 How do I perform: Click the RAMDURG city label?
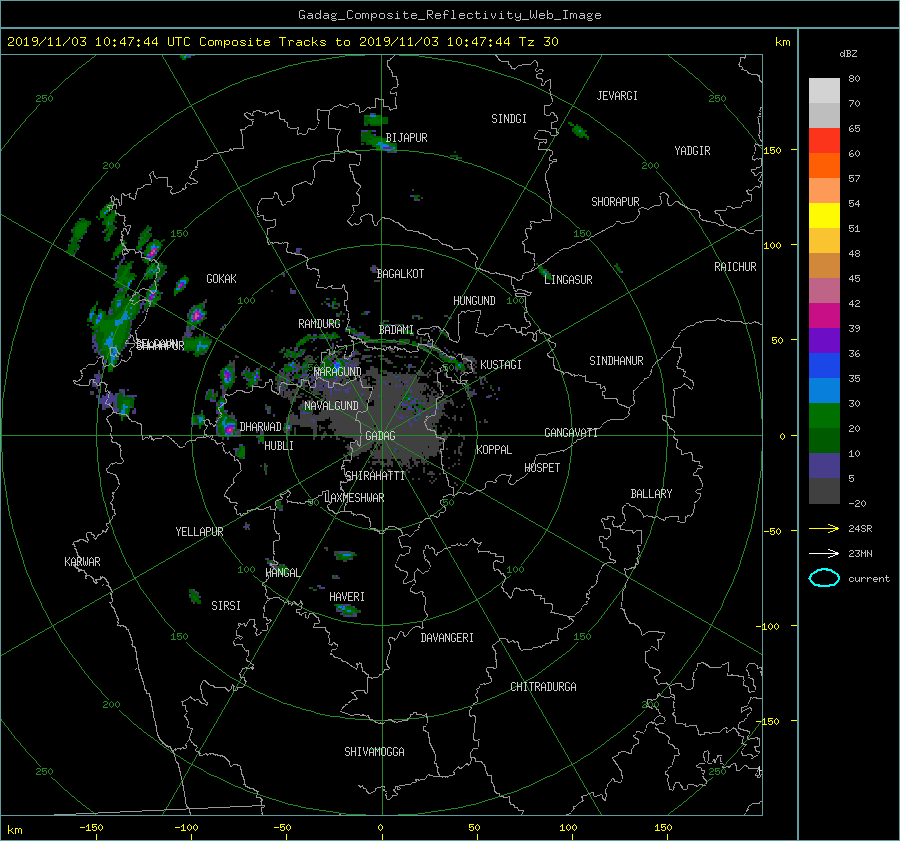[x=319, y=324]
